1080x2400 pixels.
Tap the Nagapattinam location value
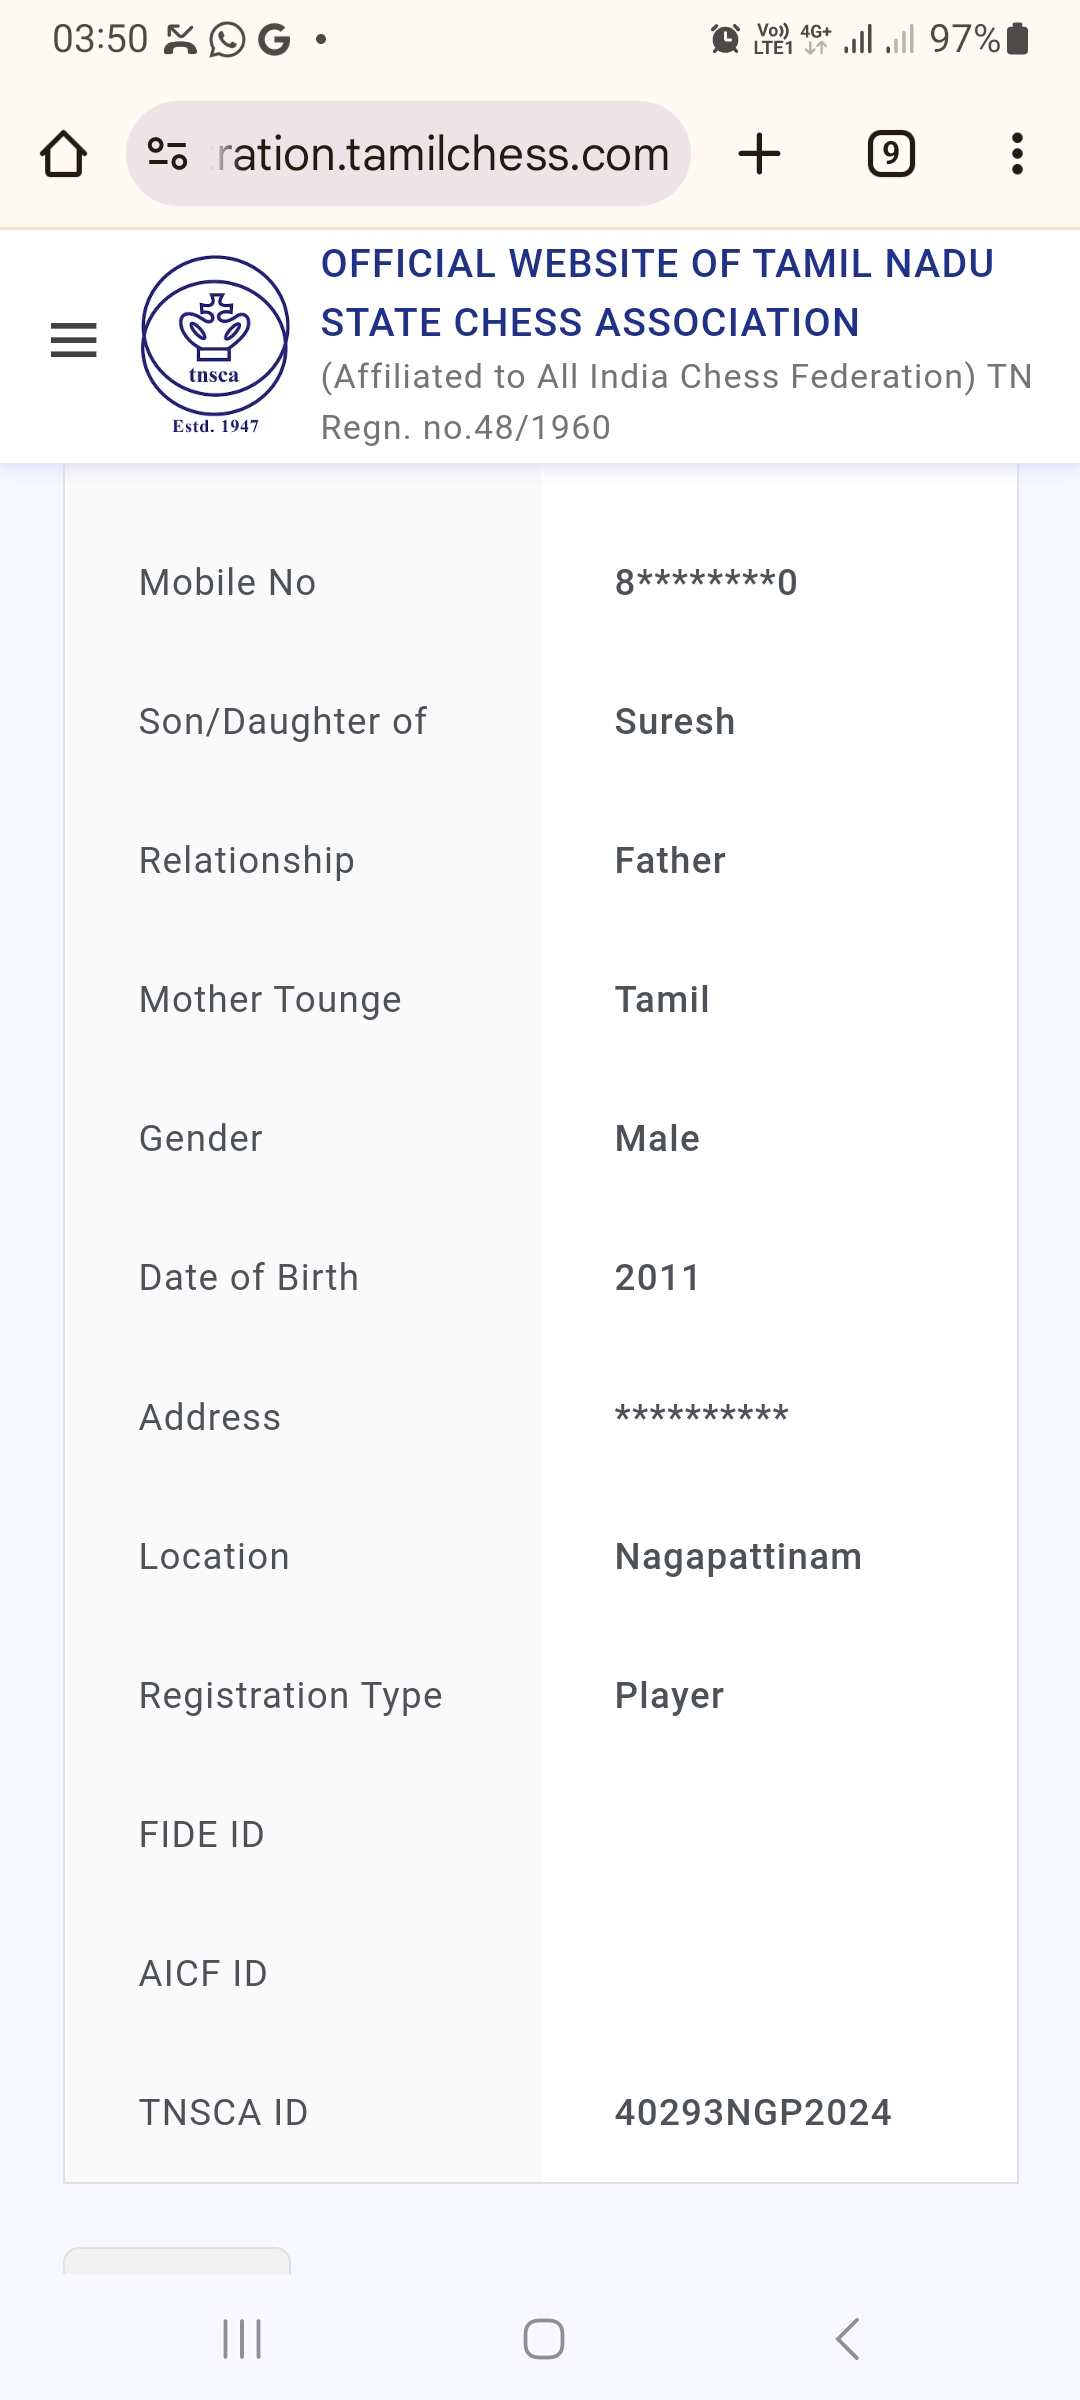pos(737,1557)
